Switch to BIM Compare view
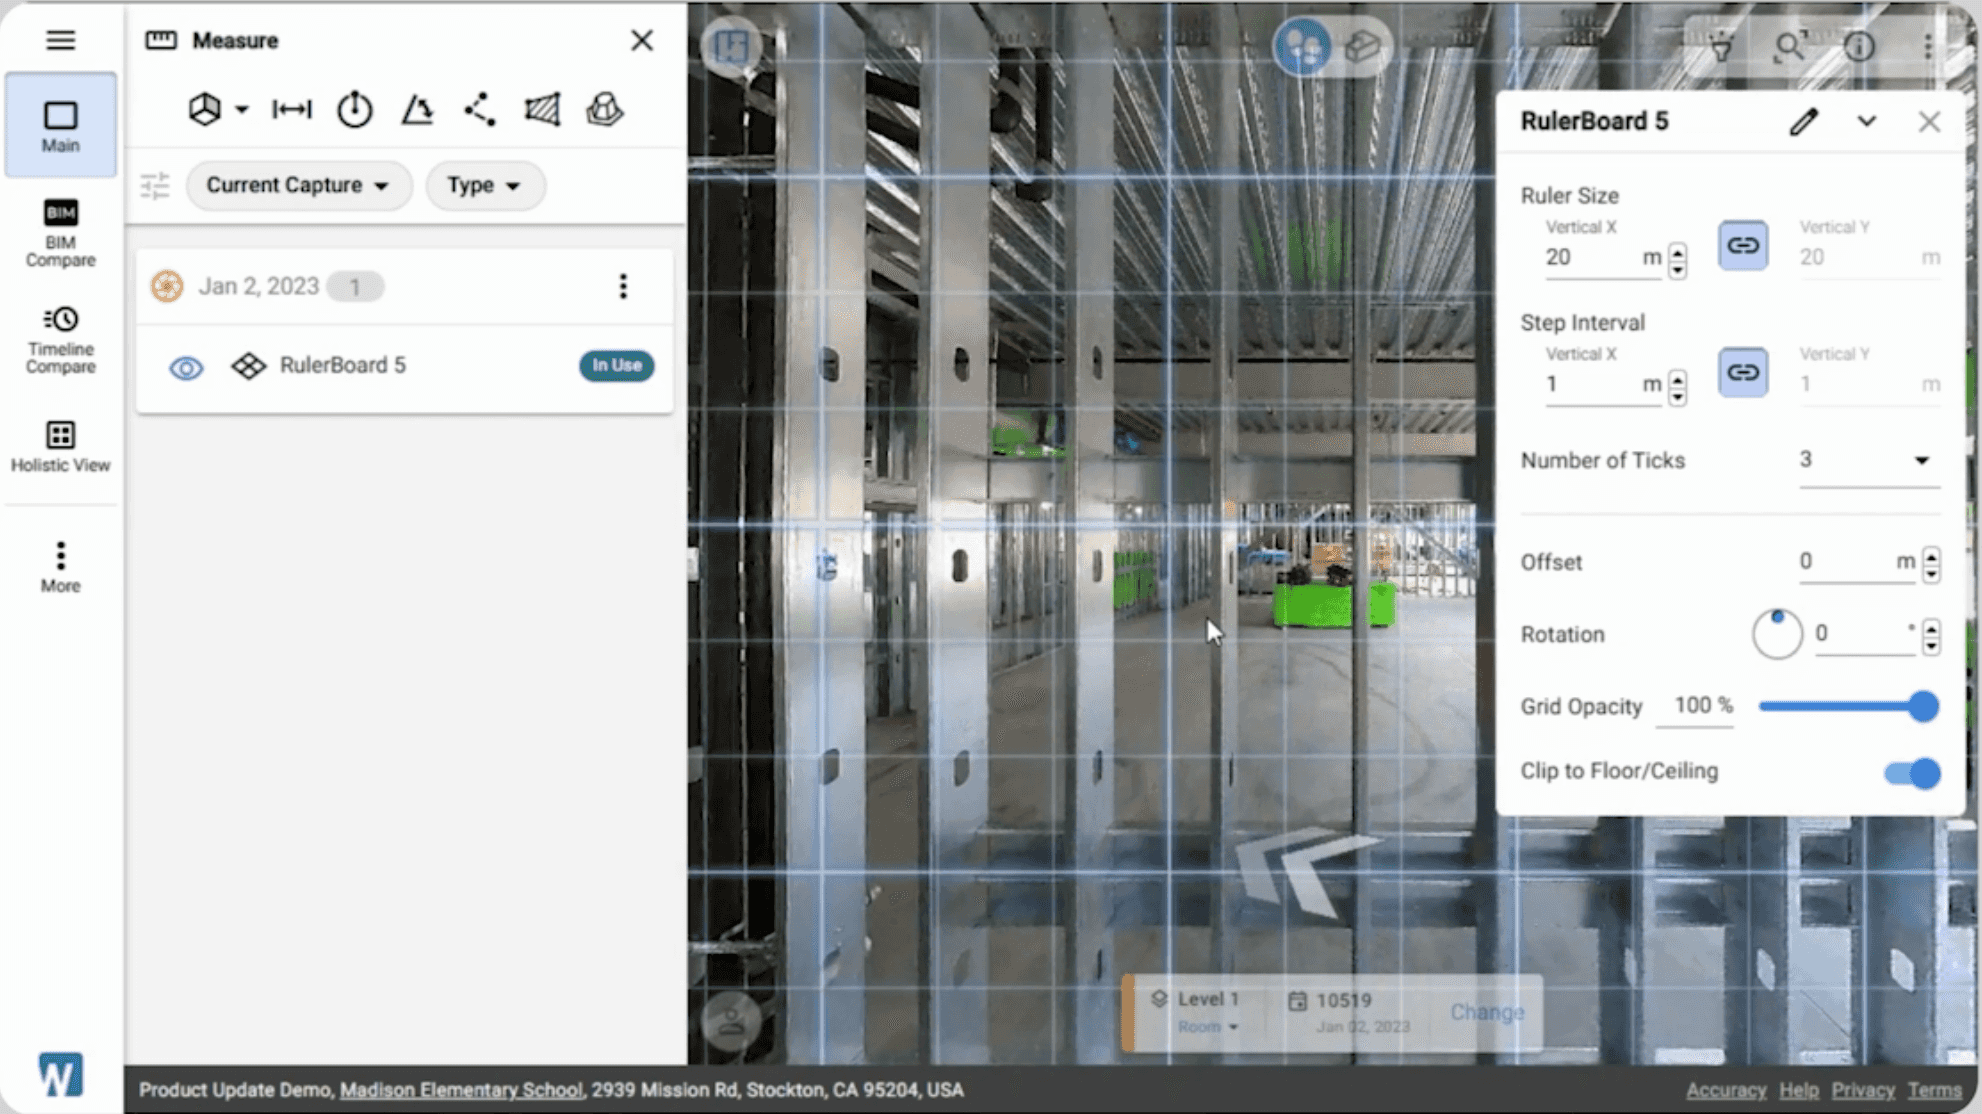1982x1114 pixels. (x=60, y=232)
